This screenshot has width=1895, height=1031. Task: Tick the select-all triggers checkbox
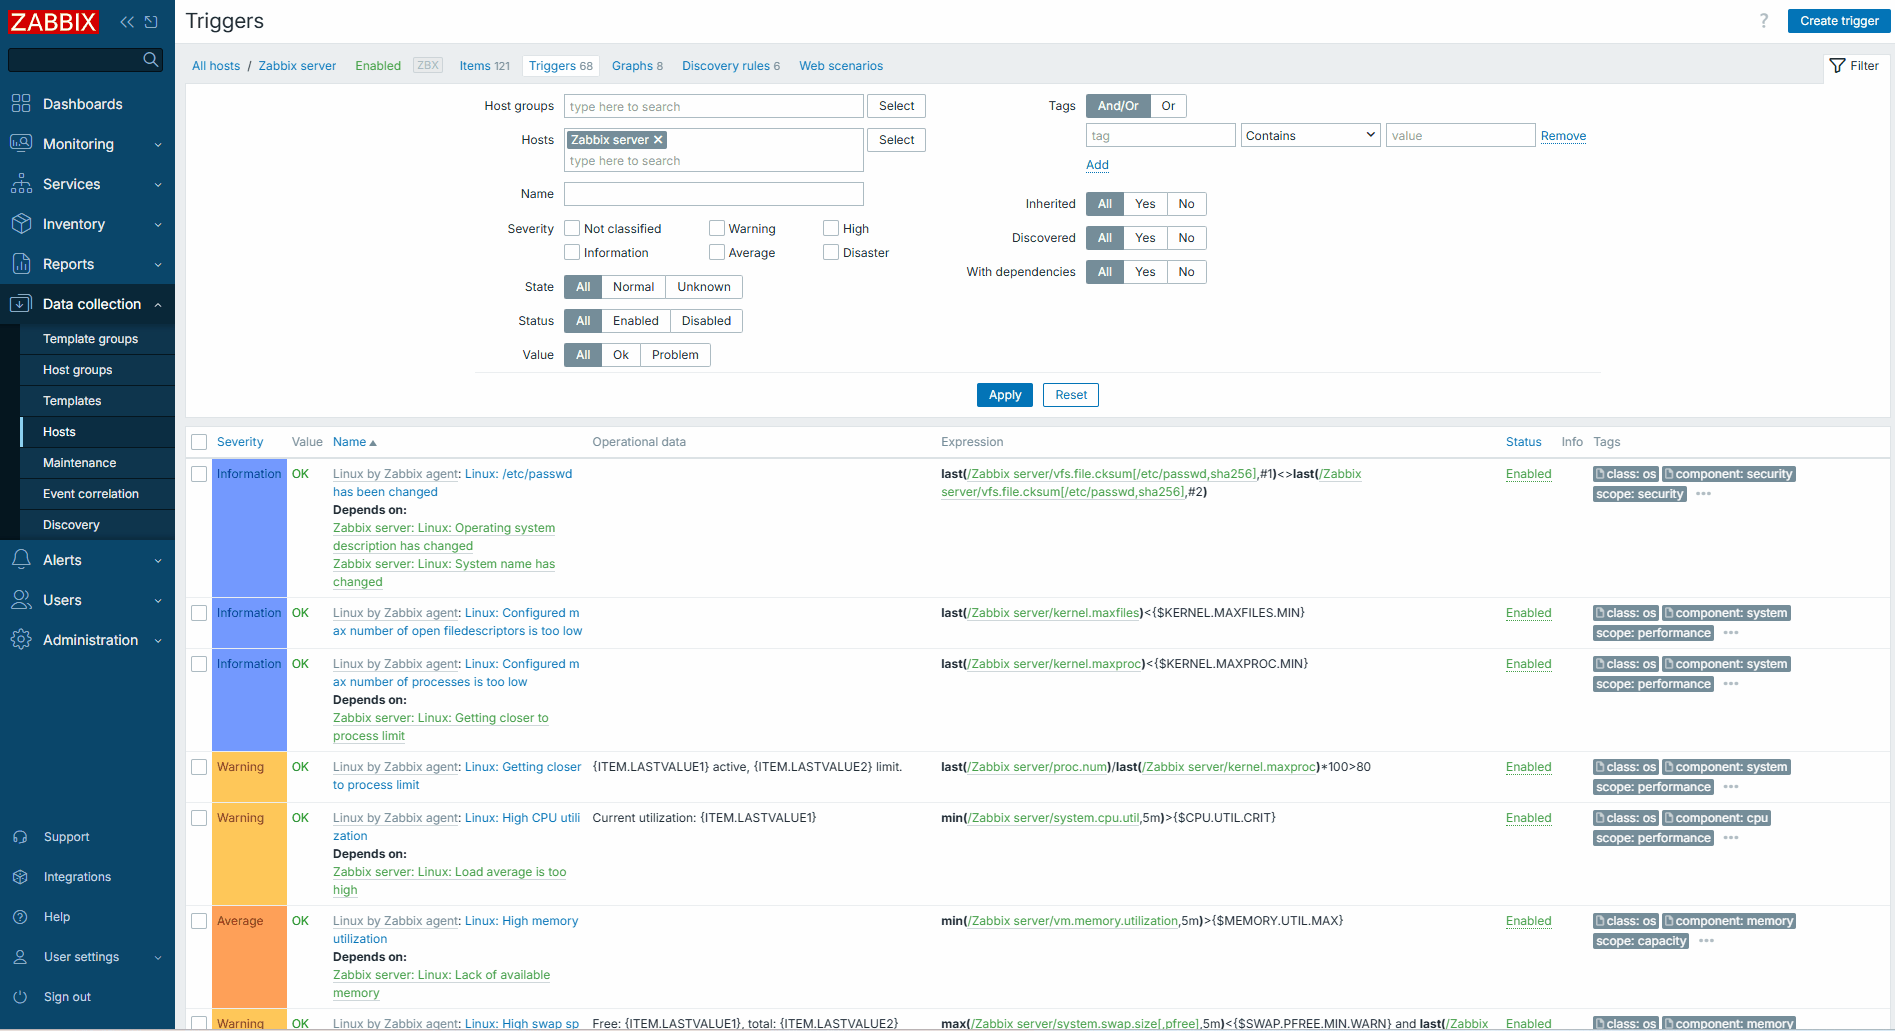(199, 442)
